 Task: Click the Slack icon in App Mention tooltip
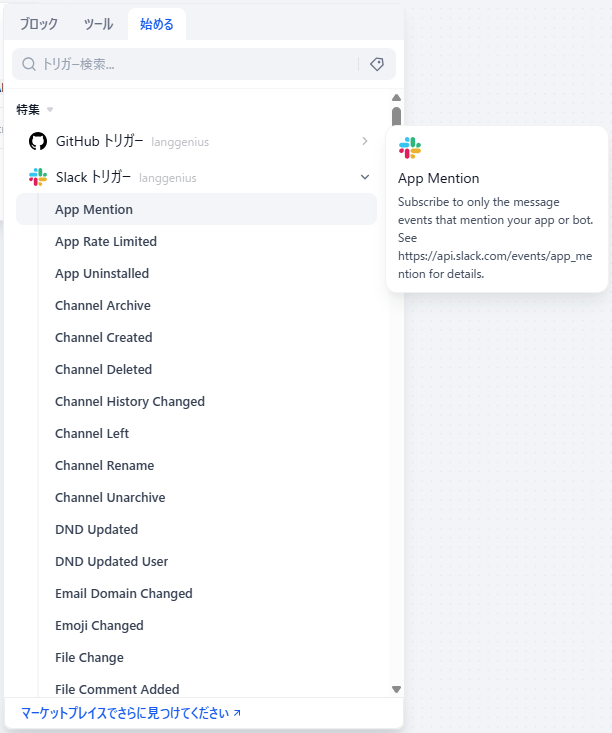[410, 148]
